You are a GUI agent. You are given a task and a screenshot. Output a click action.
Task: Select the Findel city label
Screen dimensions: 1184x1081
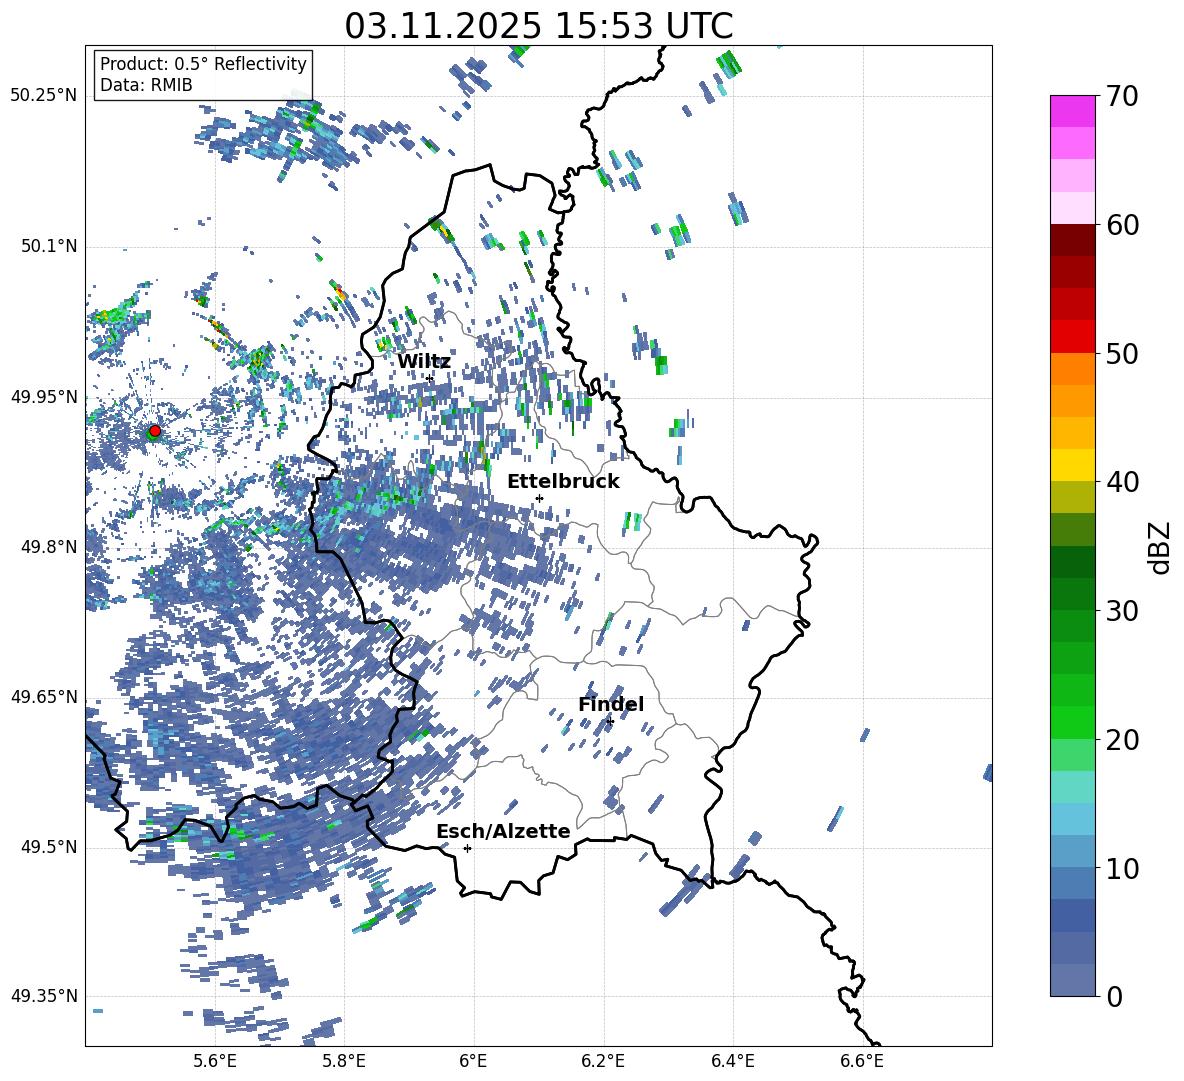(x=610, y=705)
